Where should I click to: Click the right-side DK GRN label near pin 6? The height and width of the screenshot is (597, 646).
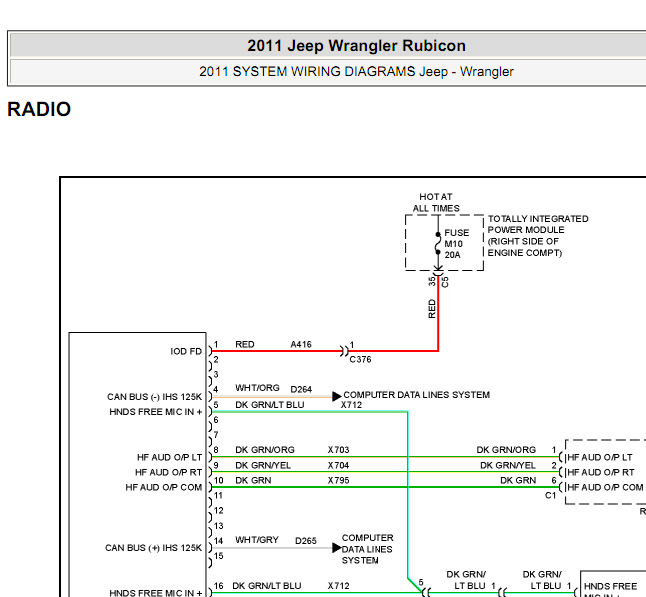coord(518,480)
